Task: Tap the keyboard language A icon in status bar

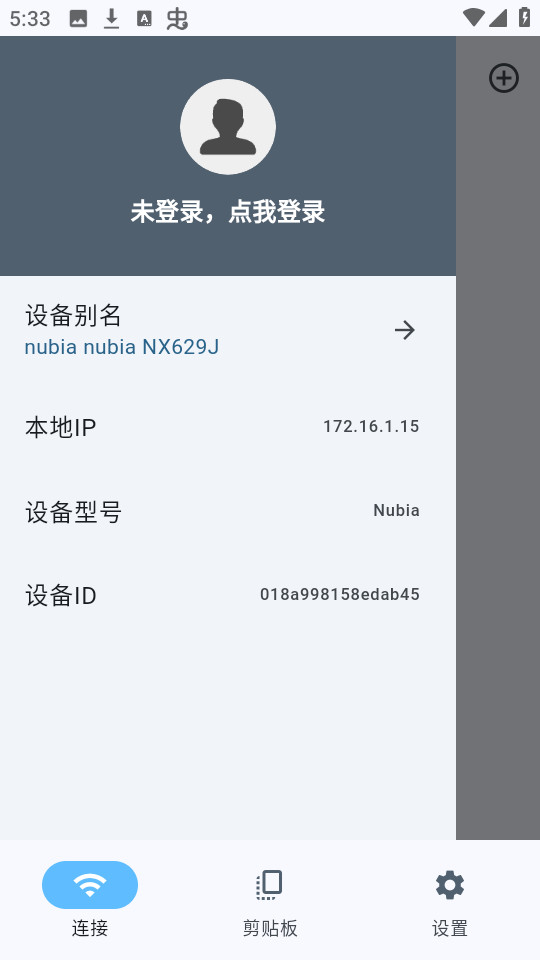Action: tap(144, 19)
